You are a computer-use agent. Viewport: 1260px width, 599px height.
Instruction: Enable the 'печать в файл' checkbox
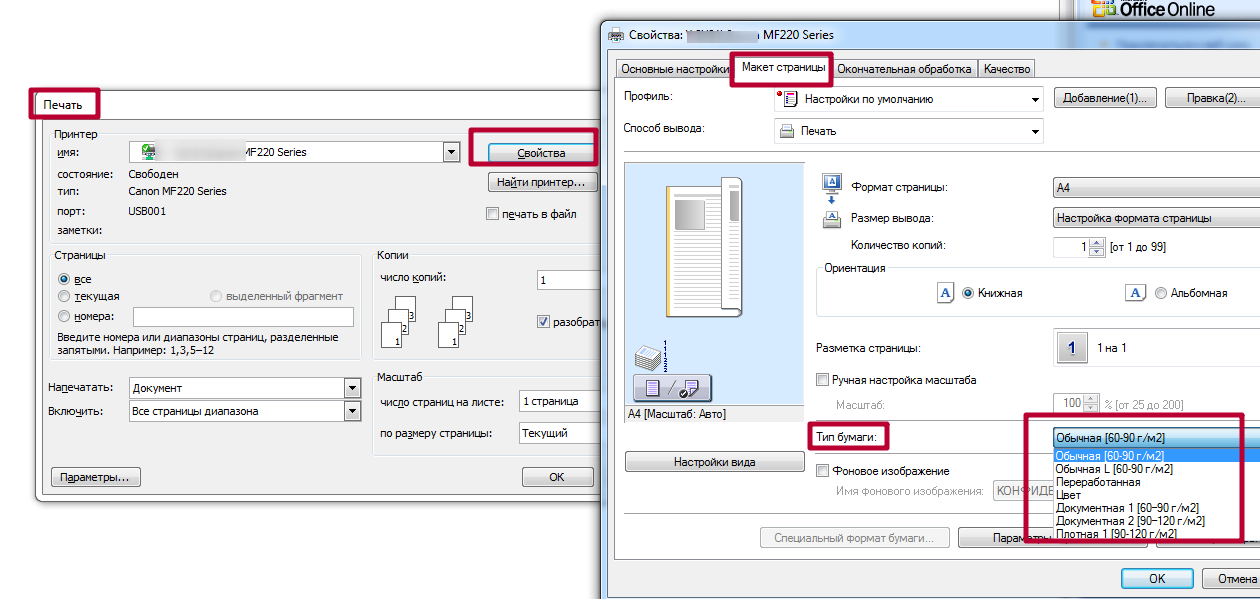coord(492,214)
